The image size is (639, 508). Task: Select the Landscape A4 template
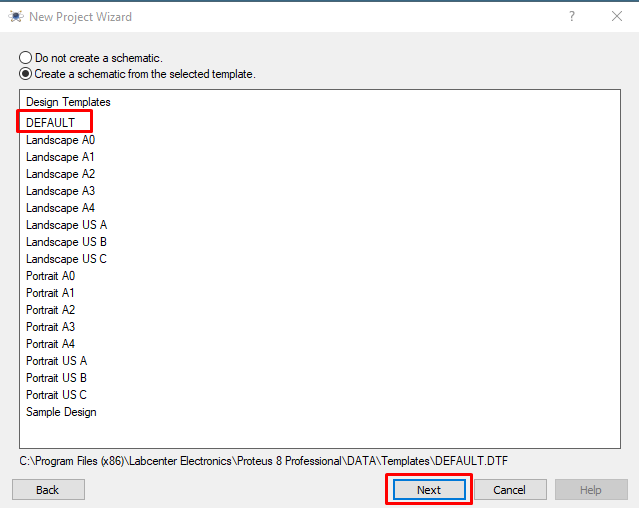click(60, 208)
